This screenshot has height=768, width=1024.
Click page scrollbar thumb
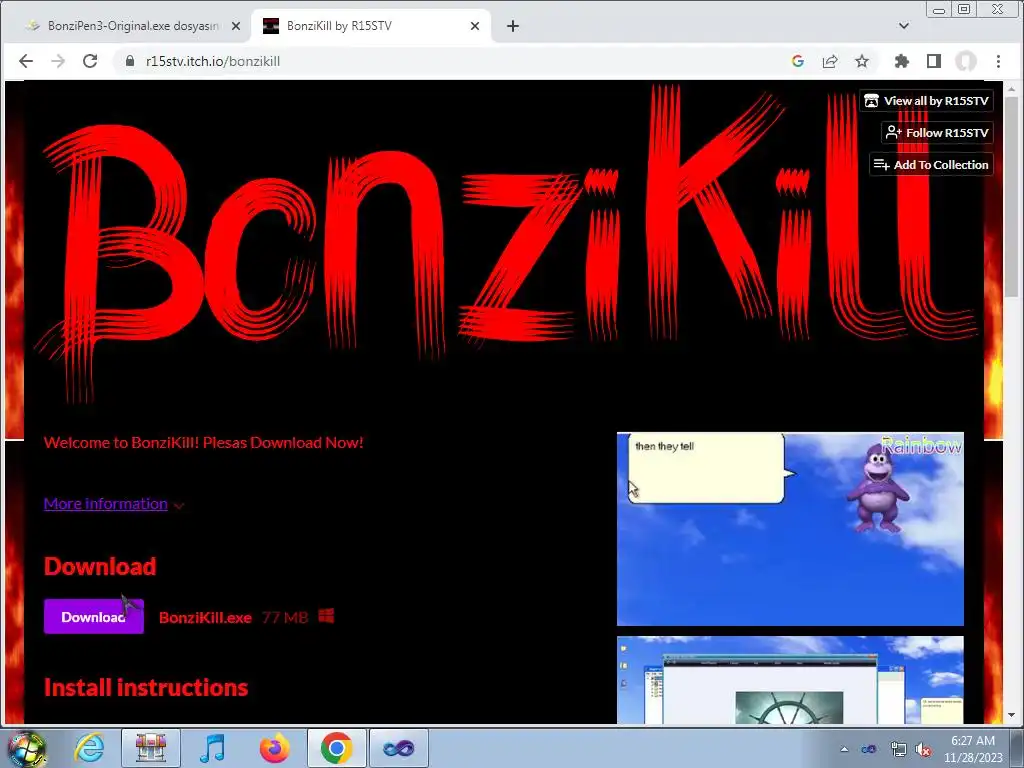tap(1012, 196)
